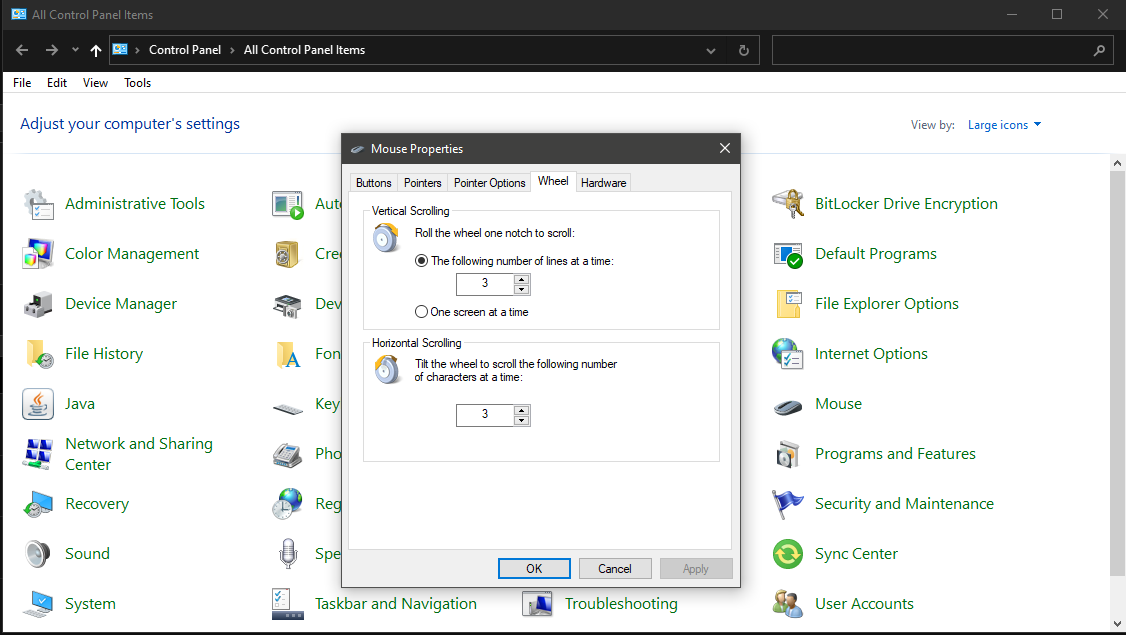The width and height of the screenshot is (1126, 635).
Task: Click the scrollbar down arrow
Action: (x=1117, y=624)
